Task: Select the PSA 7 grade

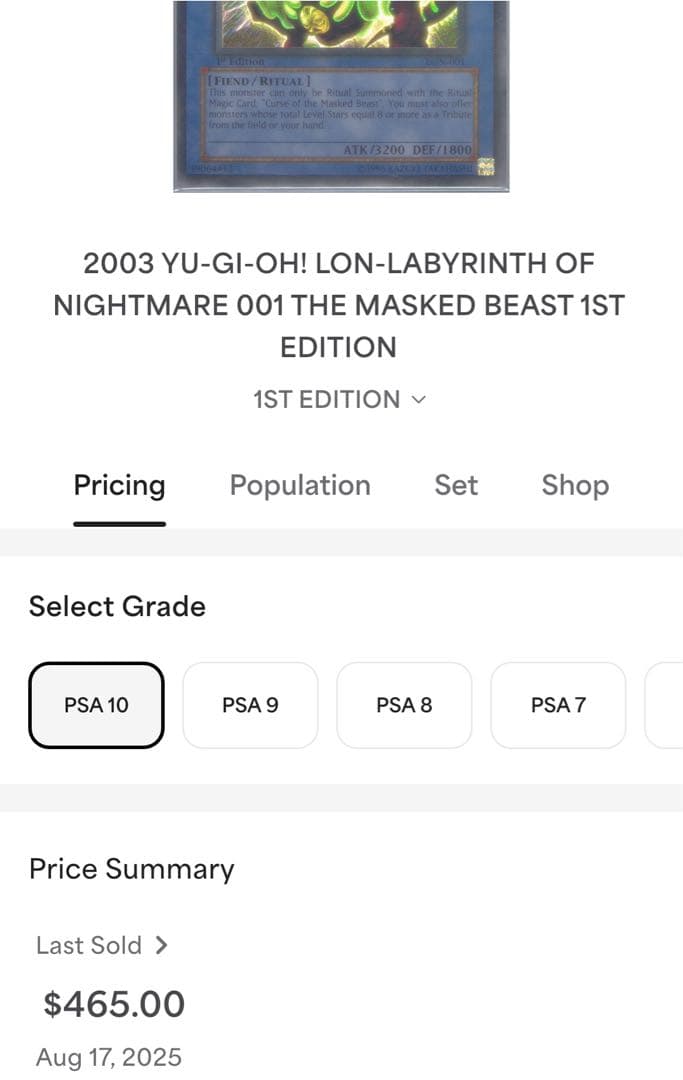Action: 558,705
